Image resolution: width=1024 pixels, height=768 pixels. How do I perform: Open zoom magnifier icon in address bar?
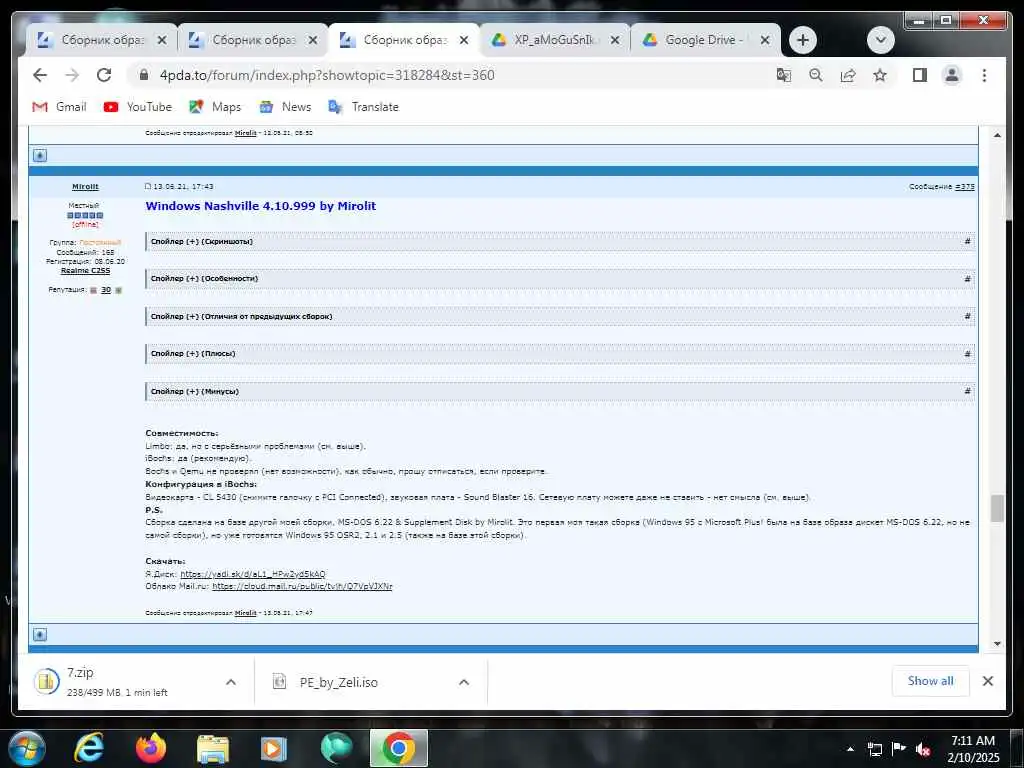tap(816, 75)
